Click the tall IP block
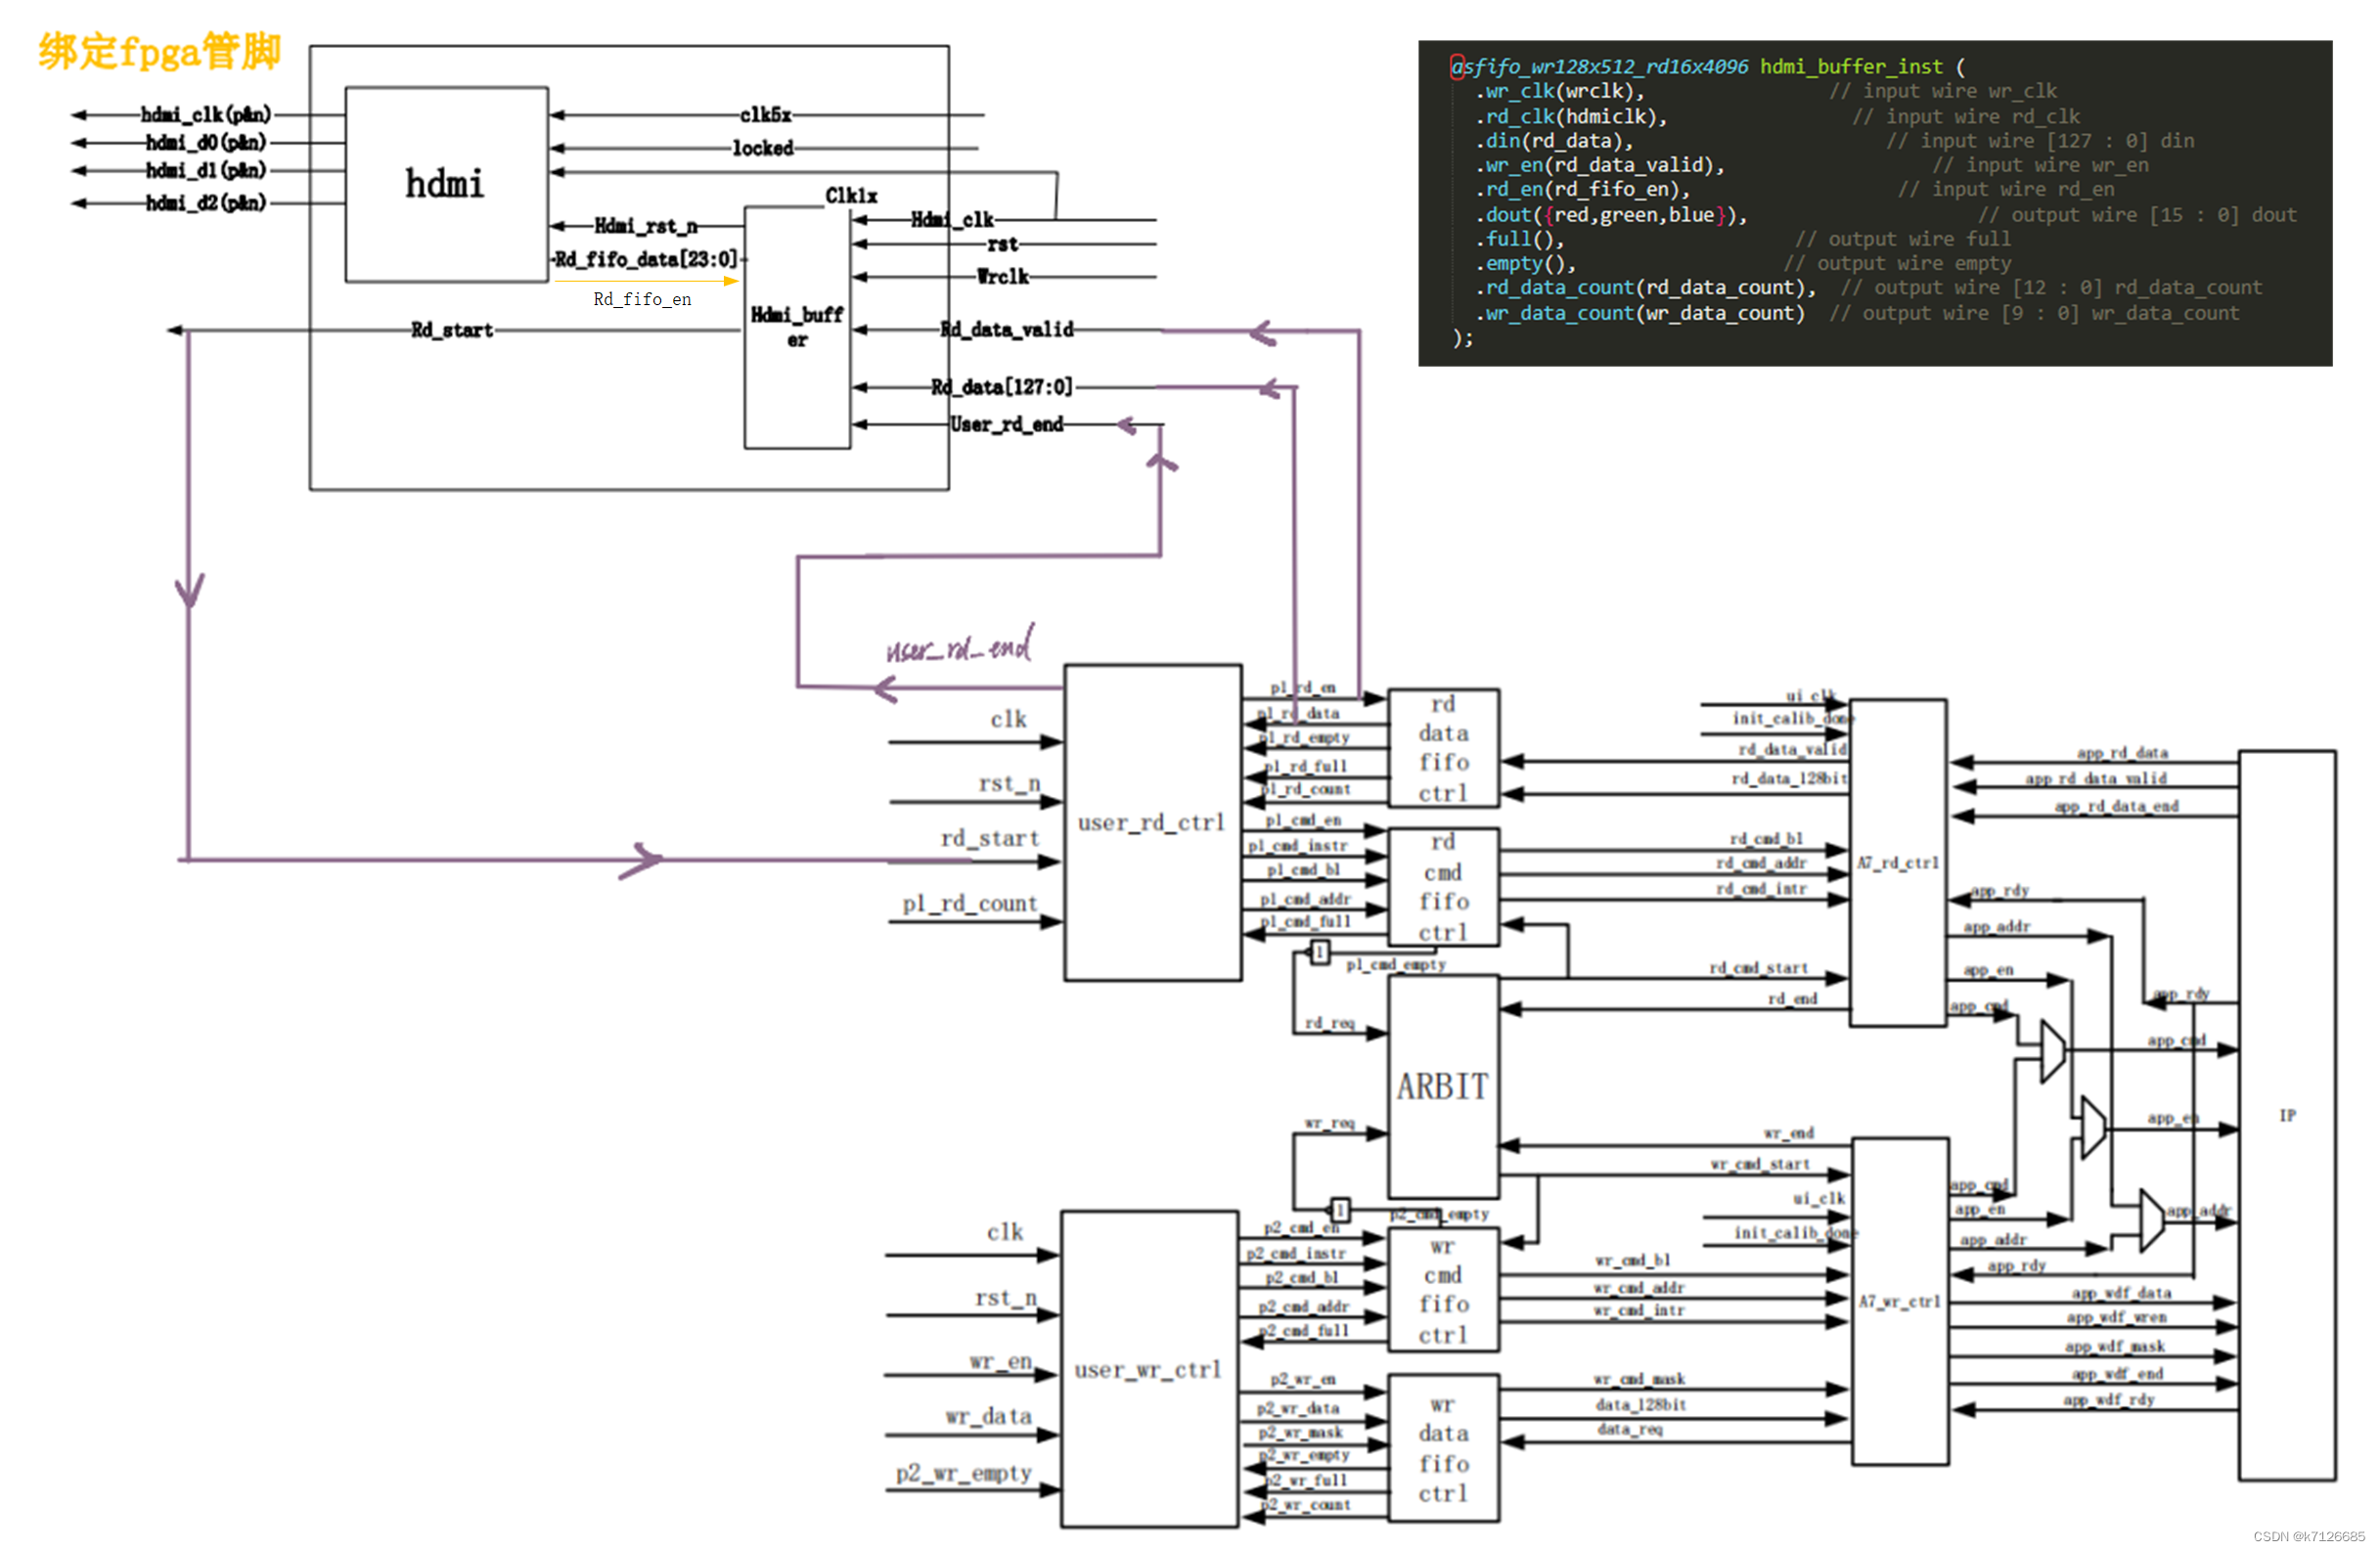 [2286, 1115]
